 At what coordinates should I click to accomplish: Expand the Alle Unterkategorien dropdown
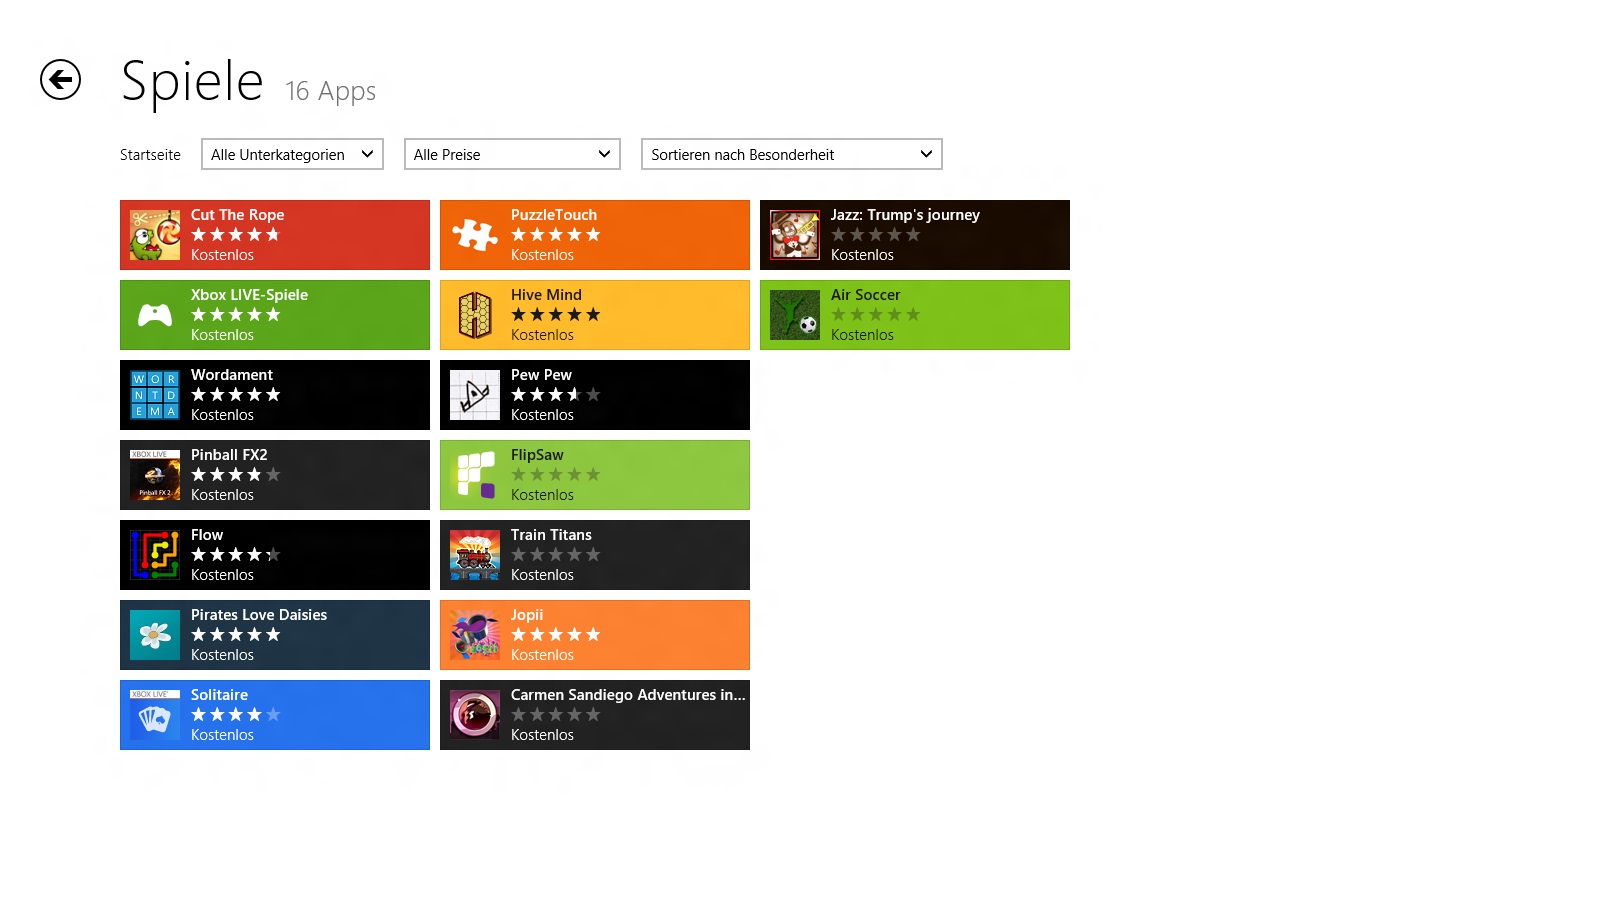292,154
